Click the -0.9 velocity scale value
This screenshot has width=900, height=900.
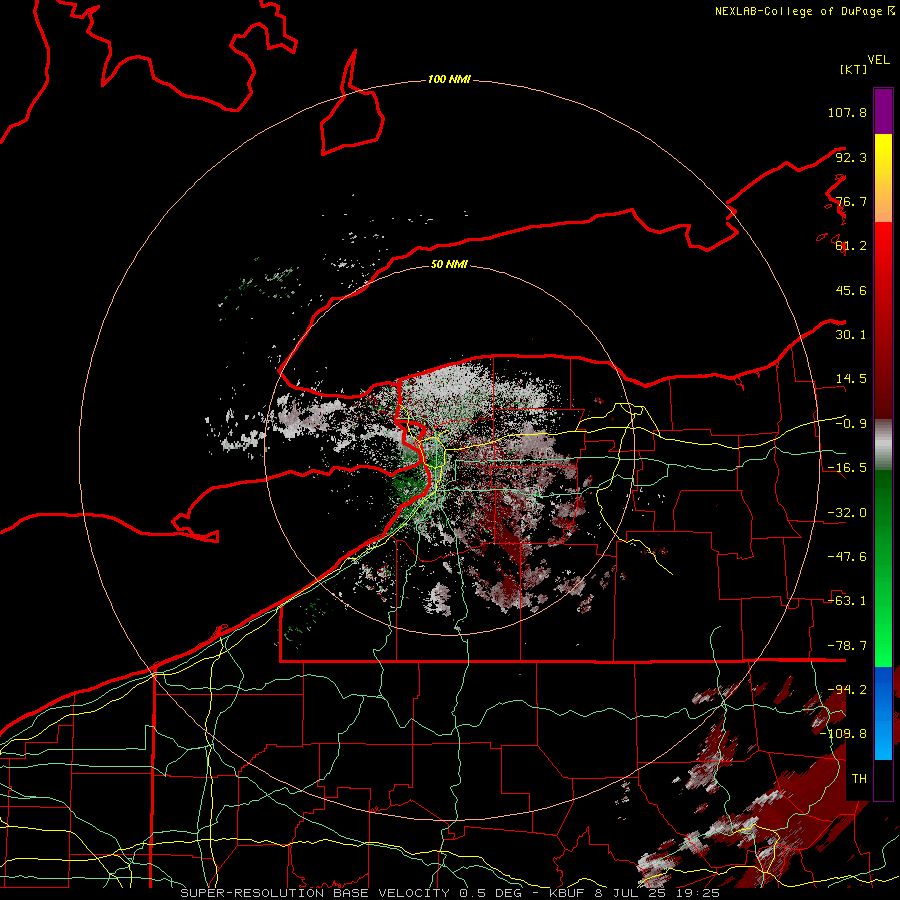coord(851,424)
